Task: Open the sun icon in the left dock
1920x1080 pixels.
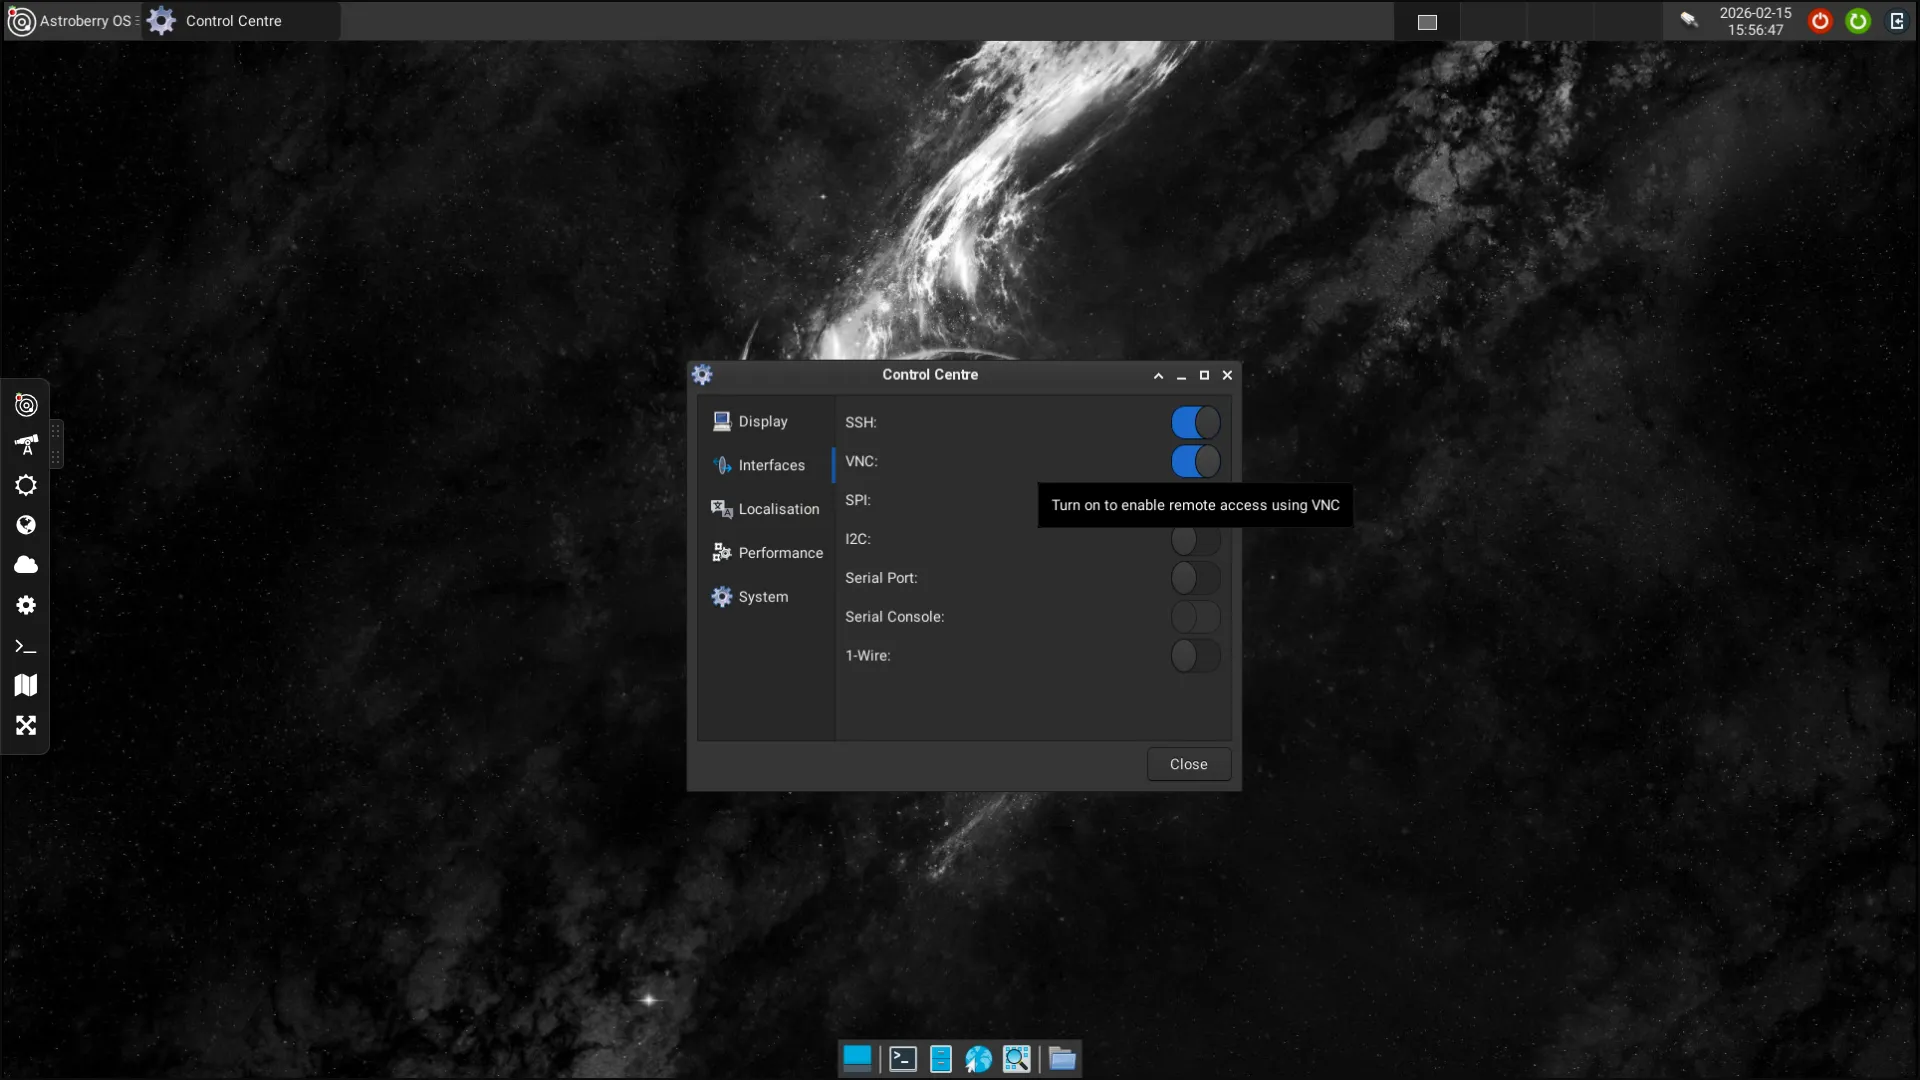Action: click(x=26, y=485)
